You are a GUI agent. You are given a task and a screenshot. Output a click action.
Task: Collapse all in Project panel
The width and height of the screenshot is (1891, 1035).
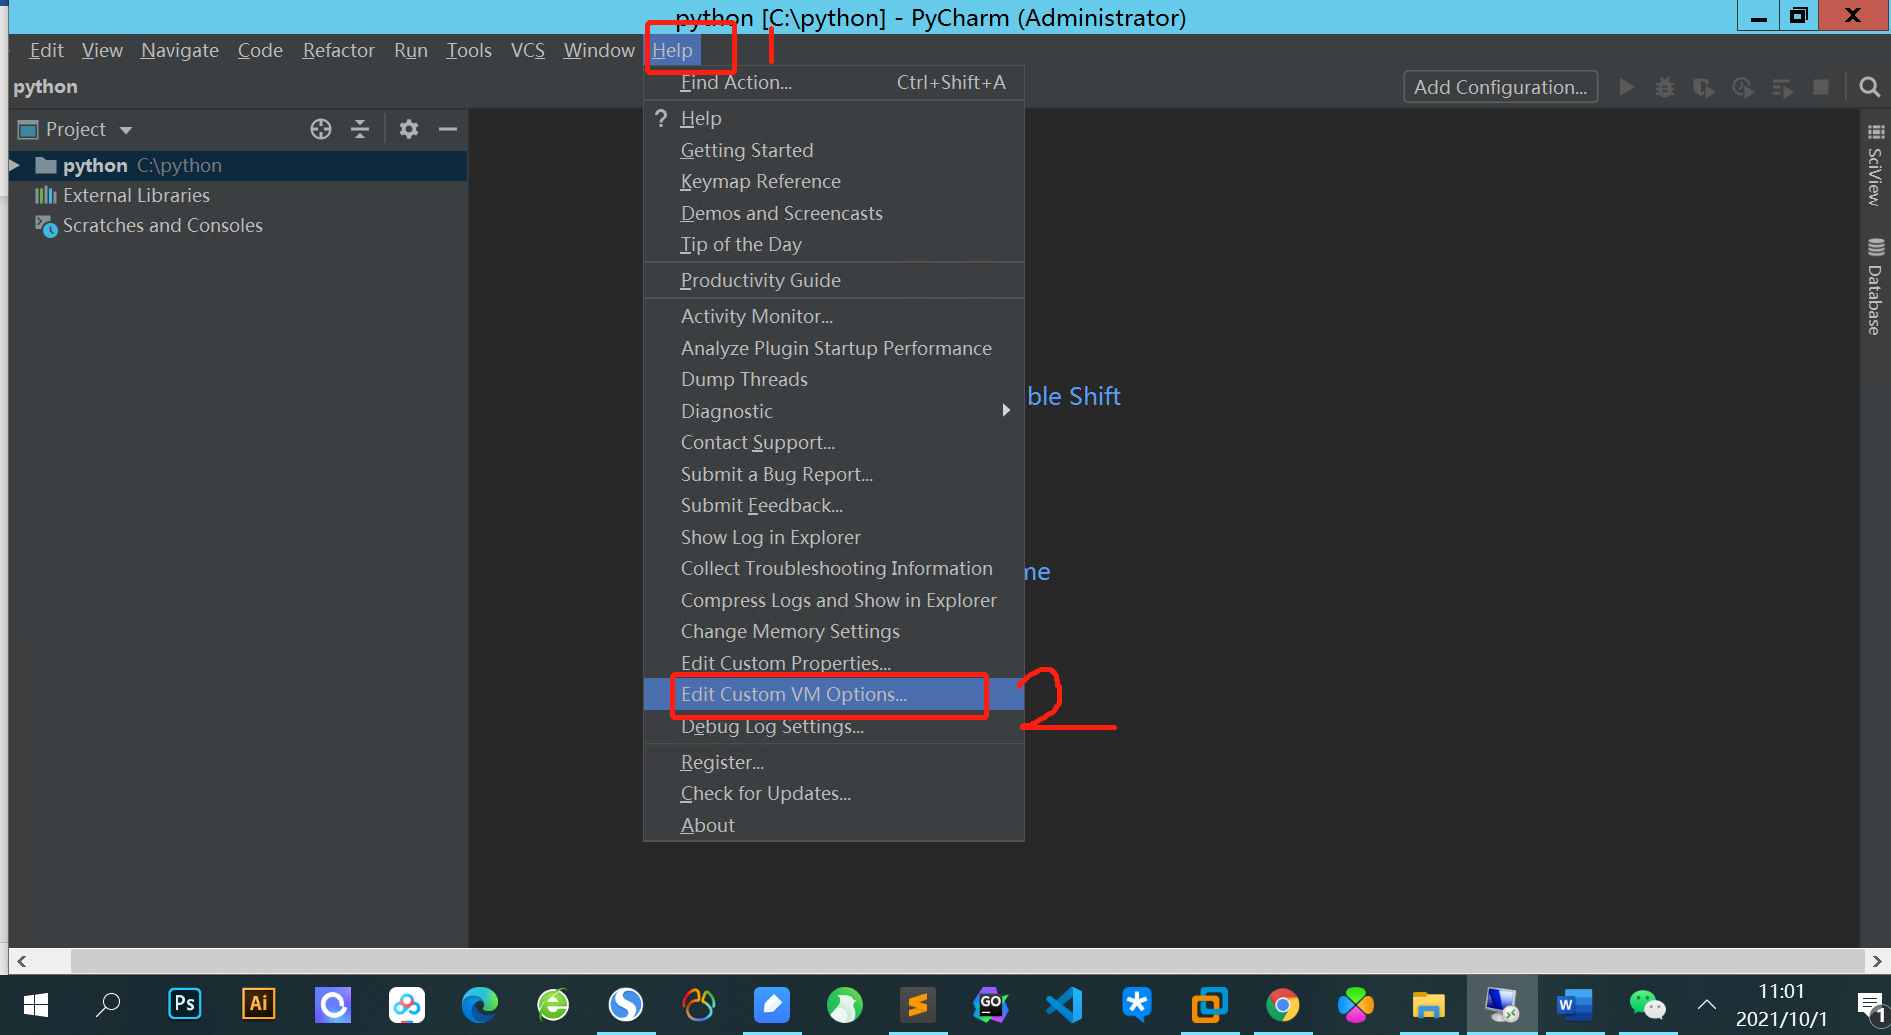360,129
